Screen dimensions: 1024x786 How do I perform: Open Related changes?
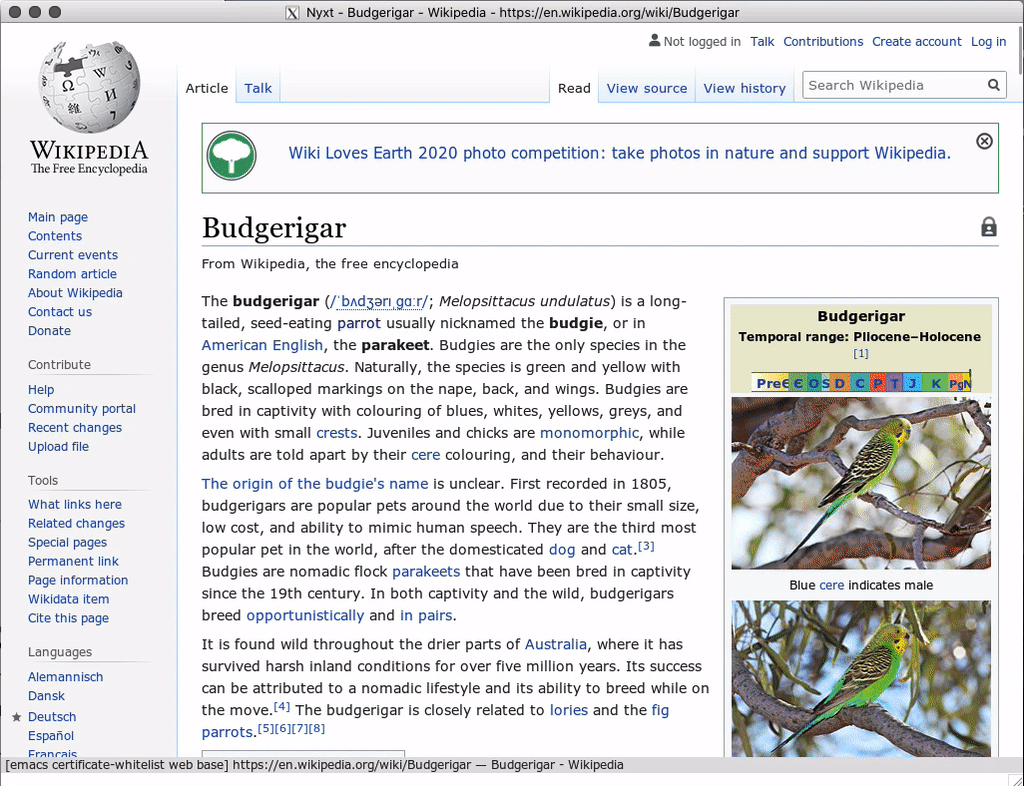(x=76, y=524)
